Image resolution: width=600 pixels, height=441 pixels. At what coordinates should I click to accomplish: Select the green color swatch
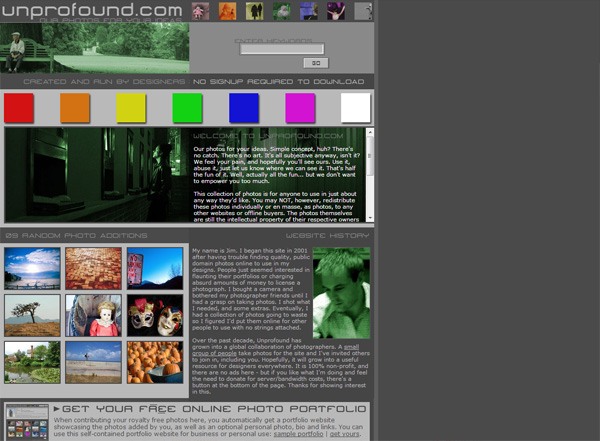pos(188,108)
